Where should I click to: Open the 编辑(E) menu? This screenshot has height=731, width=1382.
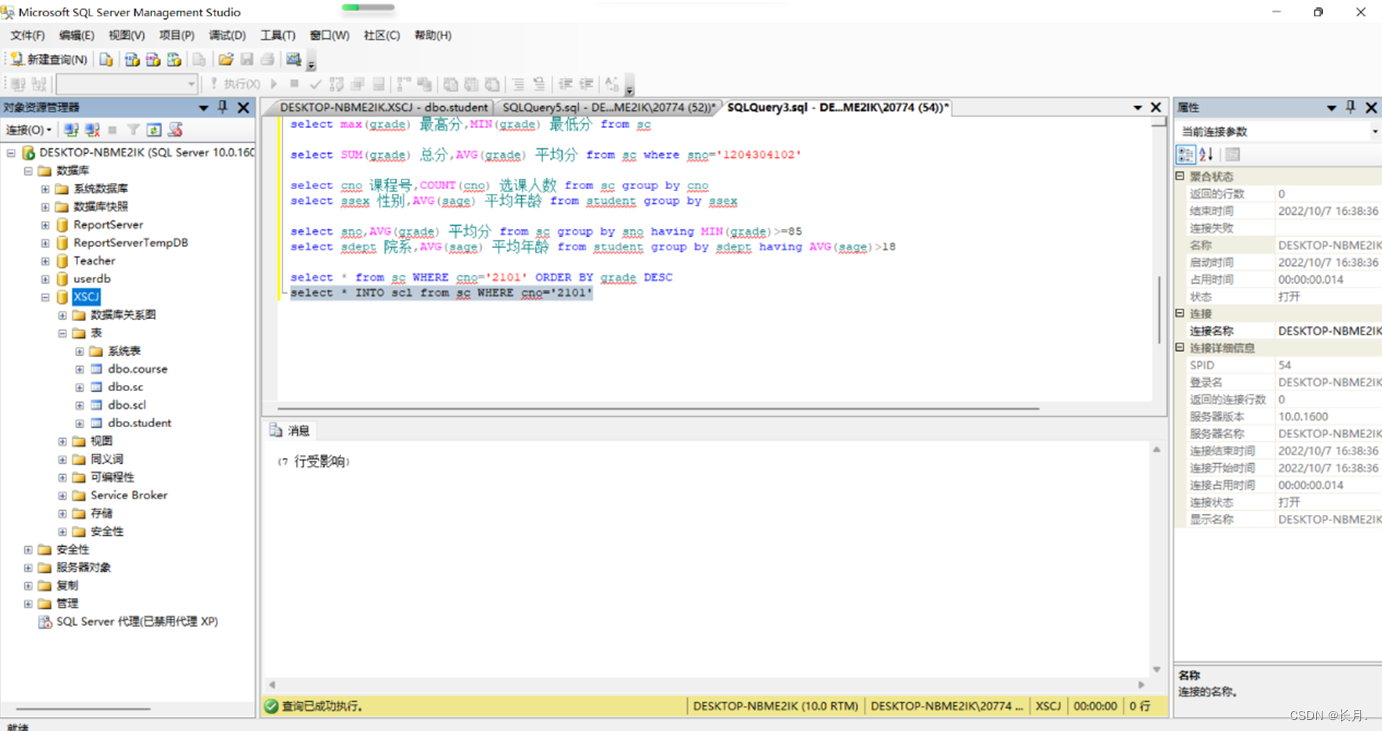(x=76, y=35)
